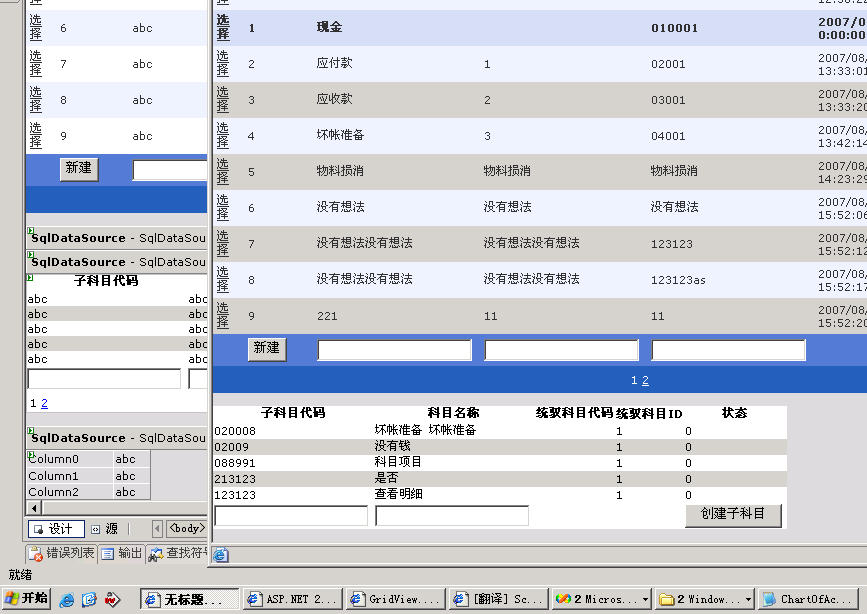Click the tag navigator left arrow before <body>
Image resolution: width=867 pixels, height=614 pixels.
[157, 529]
